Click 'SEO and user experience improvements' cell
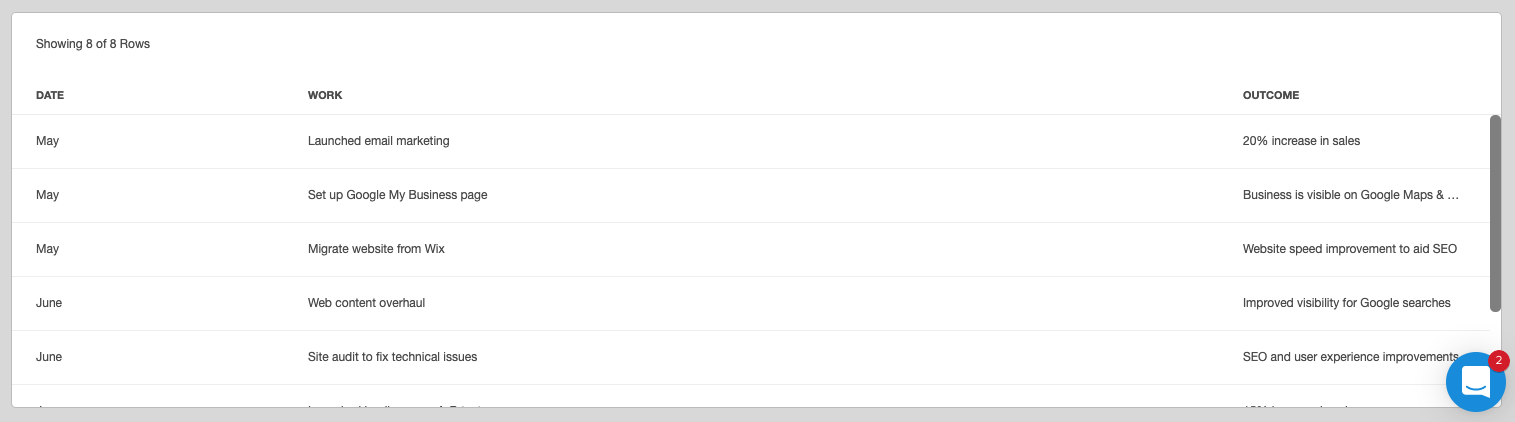1515x422 pixels. pos(1351,357)
